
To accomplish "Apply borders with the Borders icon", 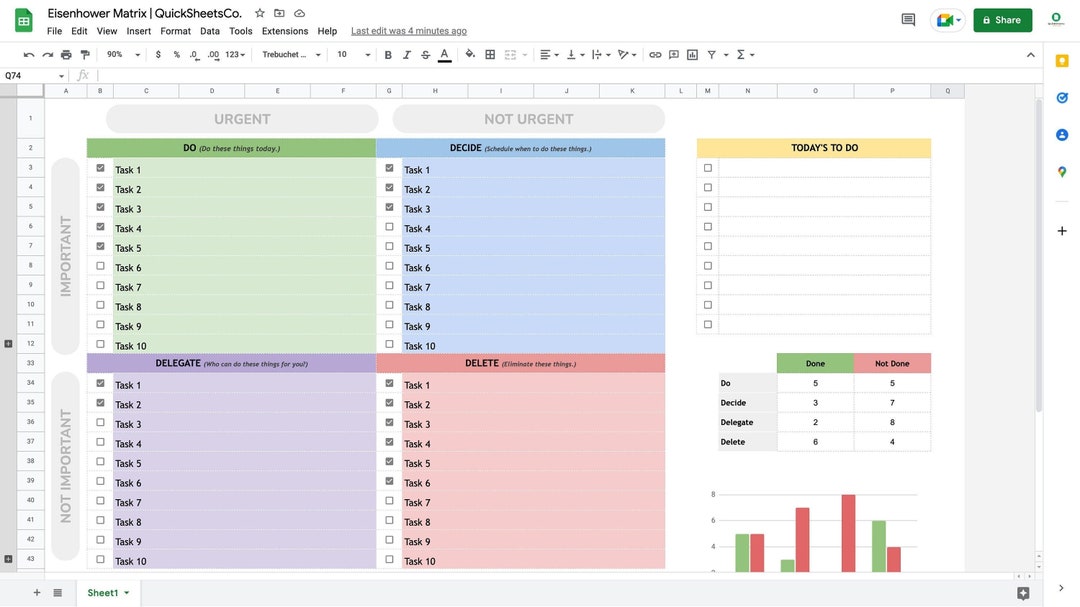I will (488, 52).
